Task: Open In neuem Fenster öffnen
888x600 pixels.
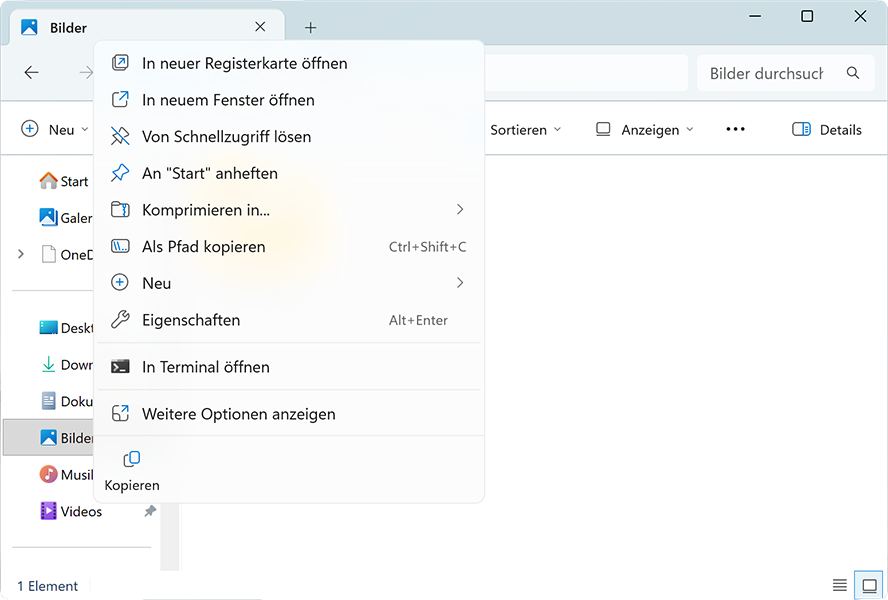Action: [228, 100]
